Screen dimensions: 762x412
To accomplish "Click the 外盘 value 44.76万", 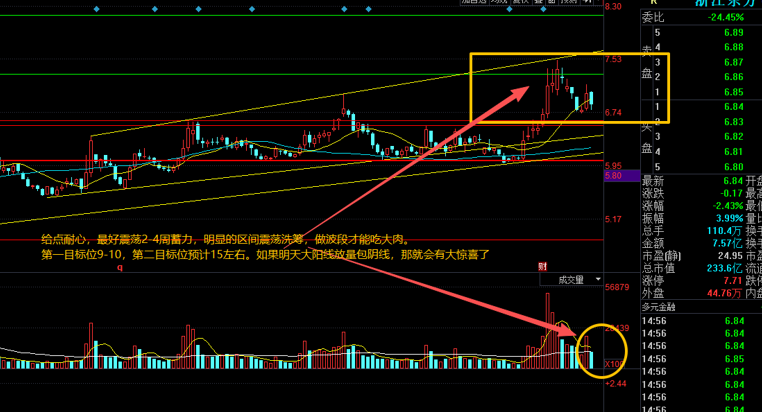I will point(726,293).
